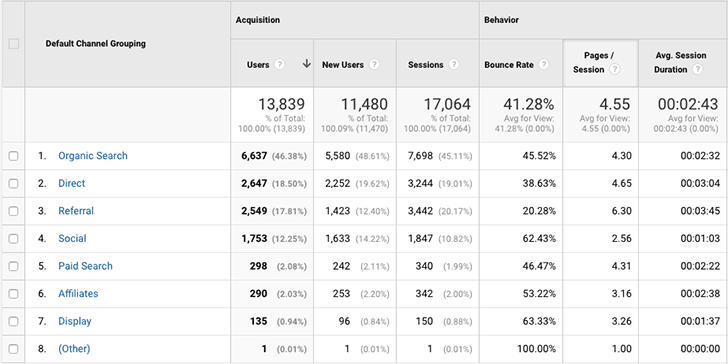Sort by Sessions column header
The height and width of the screenshot is (364, 728).
tap(426, 65)
